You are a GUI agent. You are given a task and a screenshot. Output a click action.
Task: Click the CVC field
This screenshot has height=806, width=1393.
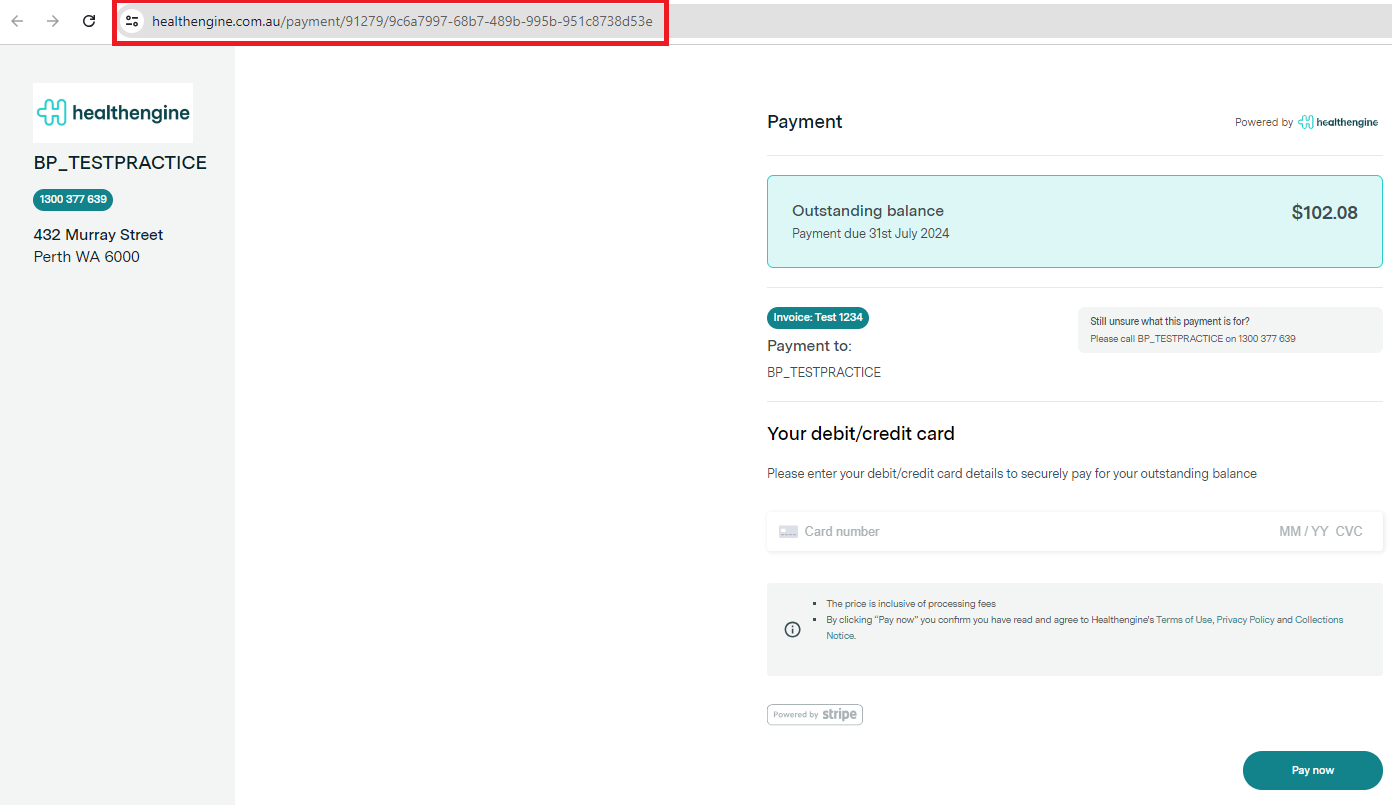point(1349,532)
